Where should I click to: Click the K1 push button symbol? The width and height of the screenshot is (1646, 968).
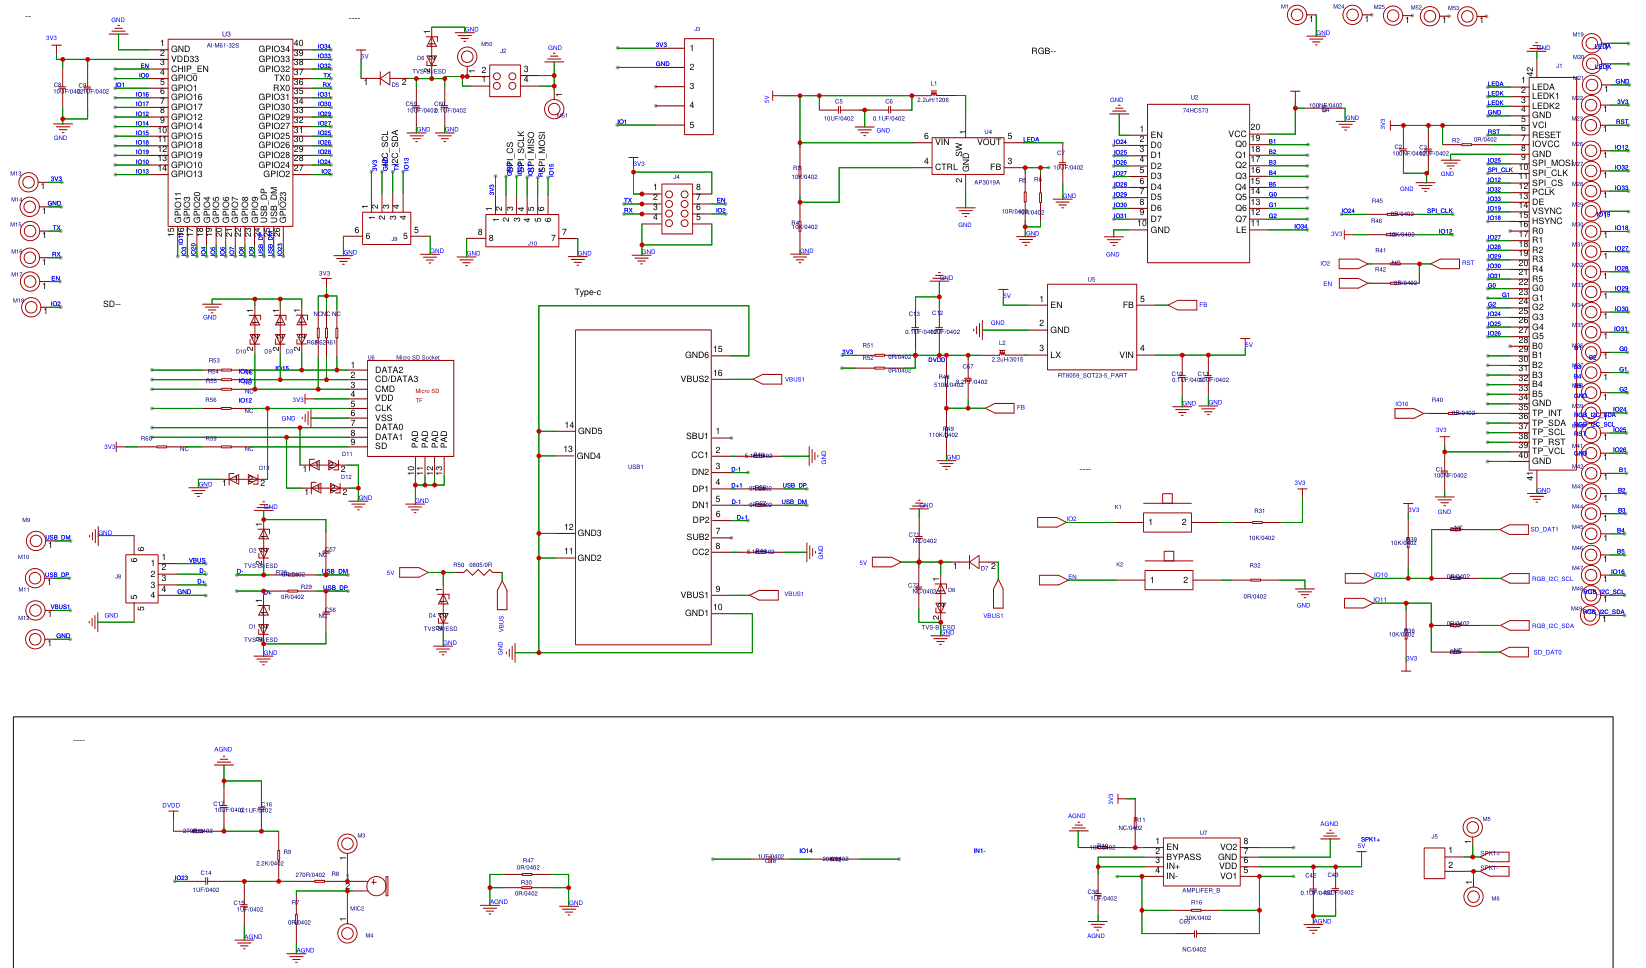1168,517
